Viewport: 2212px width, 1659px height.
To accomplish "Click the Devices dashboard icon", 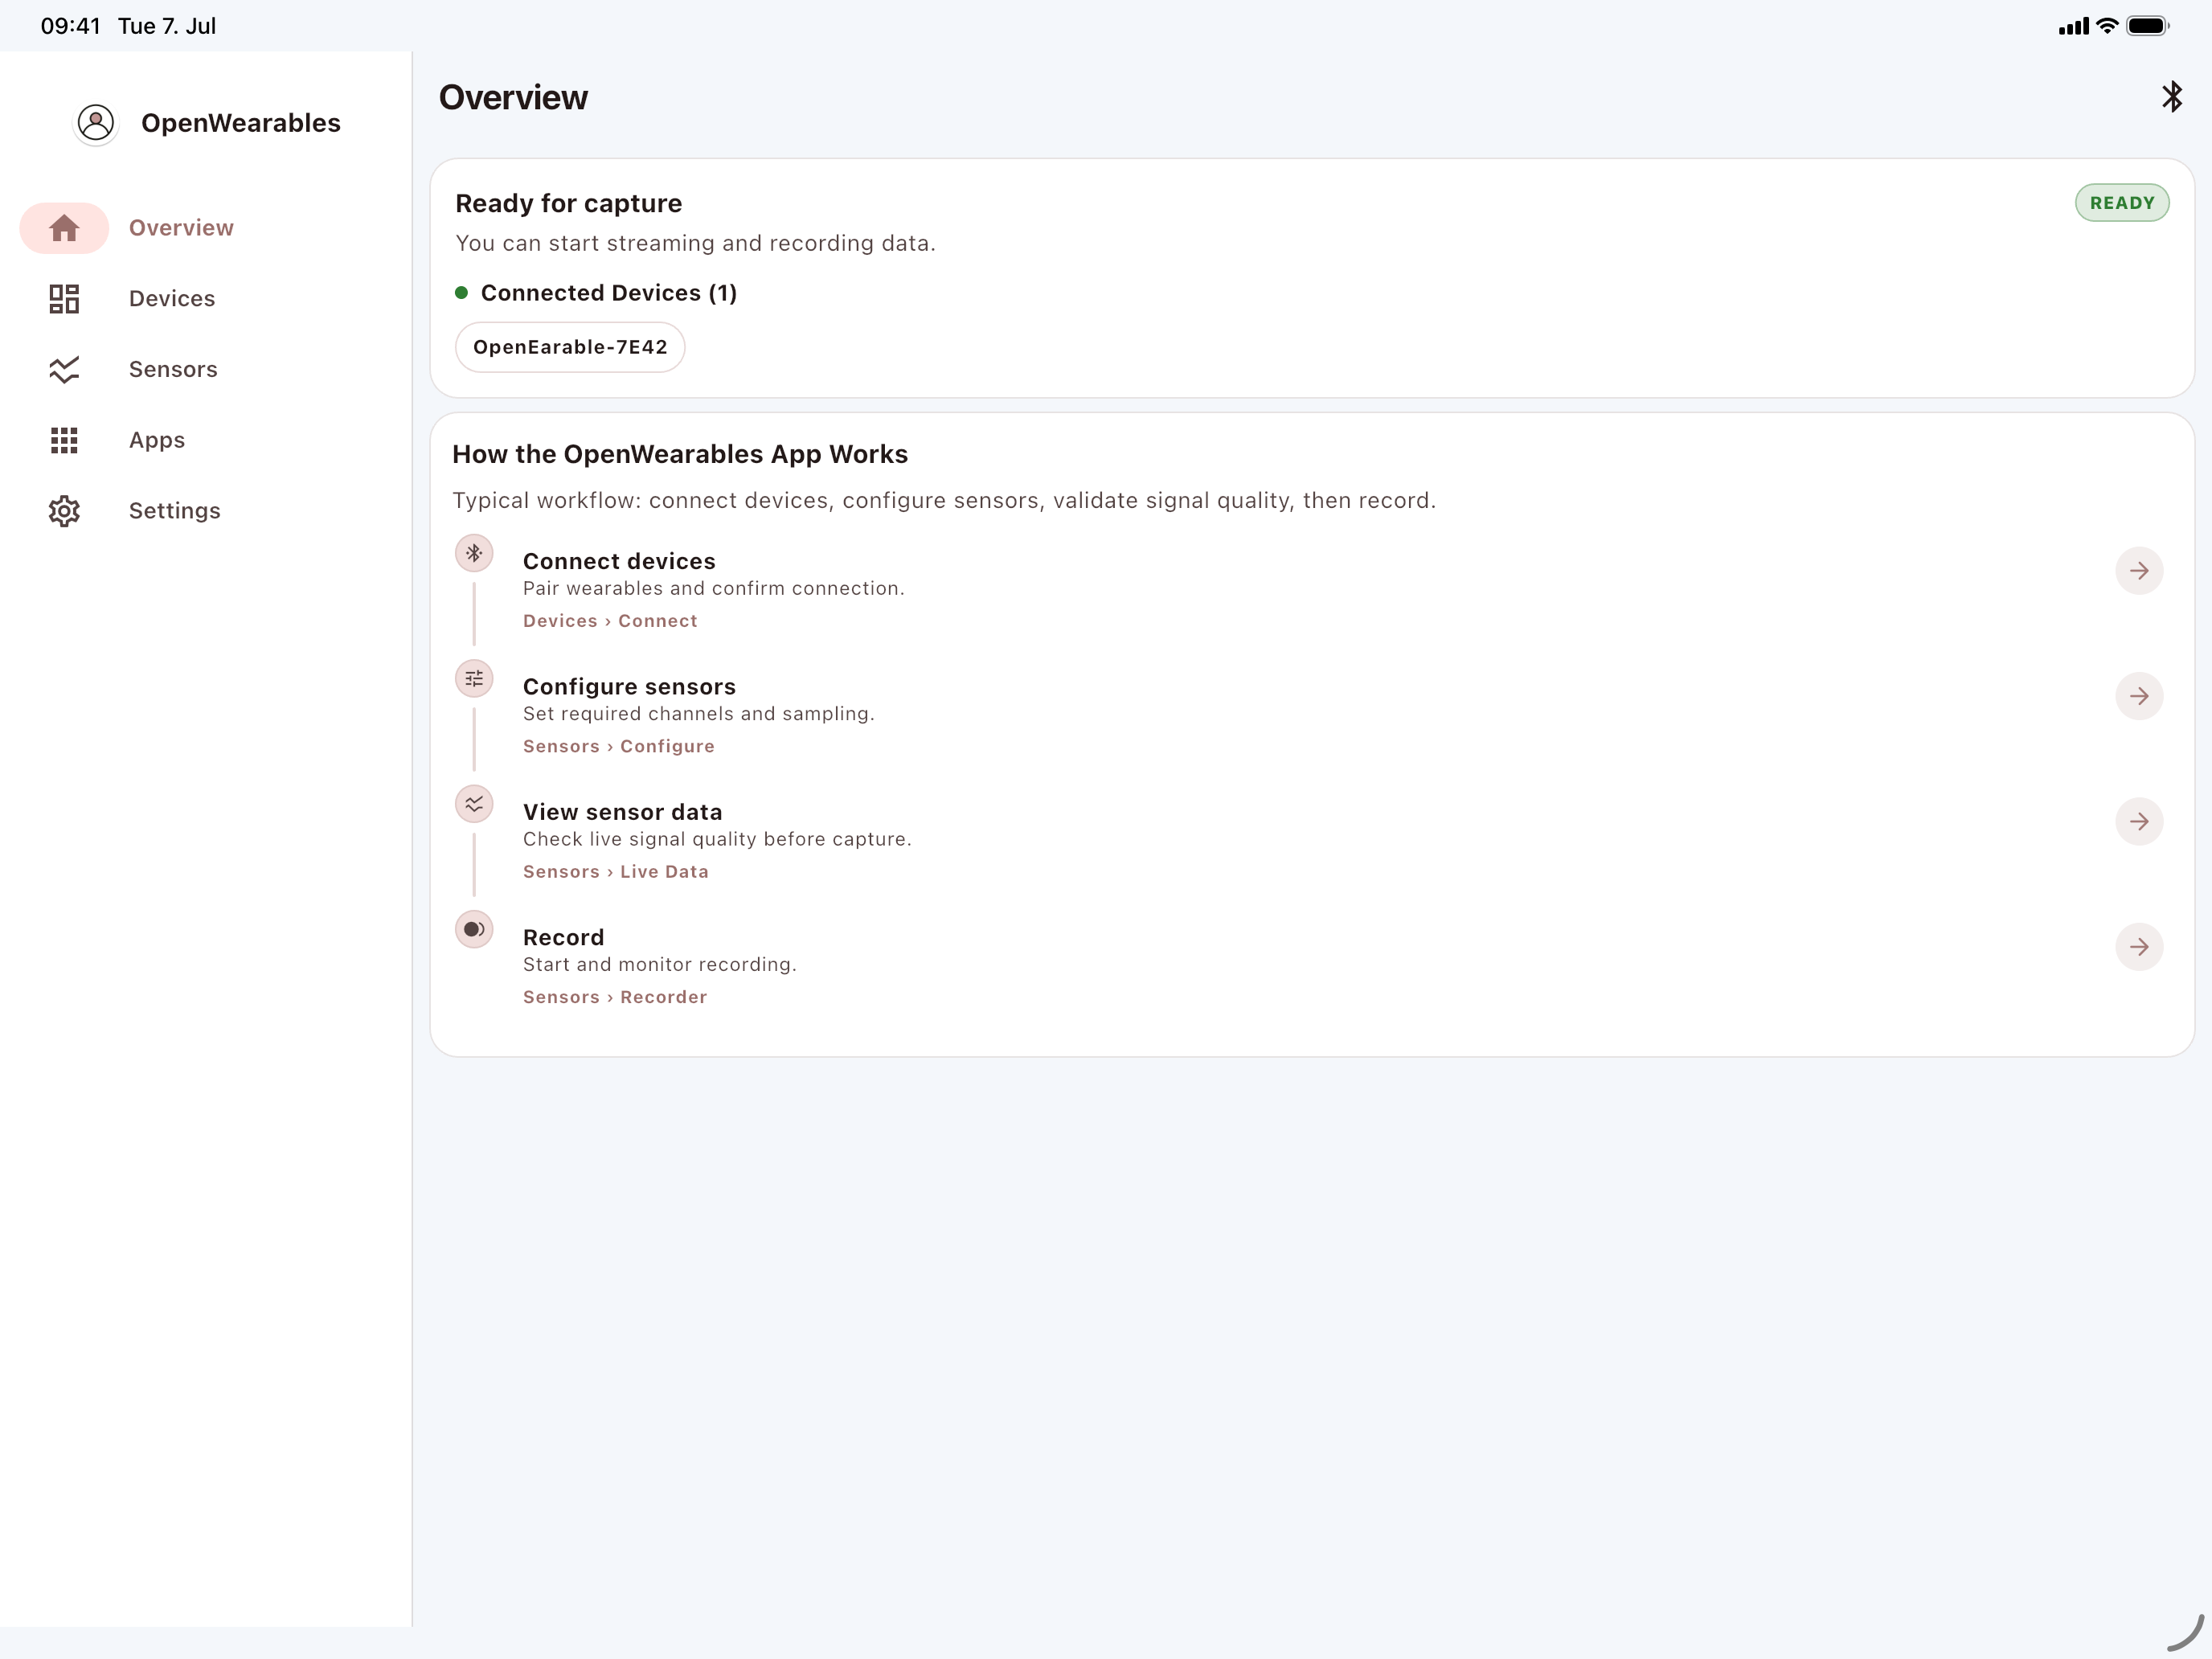I will (64, 299).
